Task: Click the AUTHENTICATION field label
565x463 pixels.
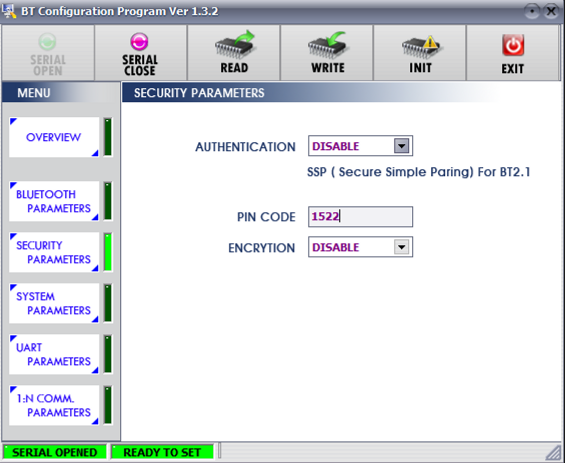Action: point(245,147)
